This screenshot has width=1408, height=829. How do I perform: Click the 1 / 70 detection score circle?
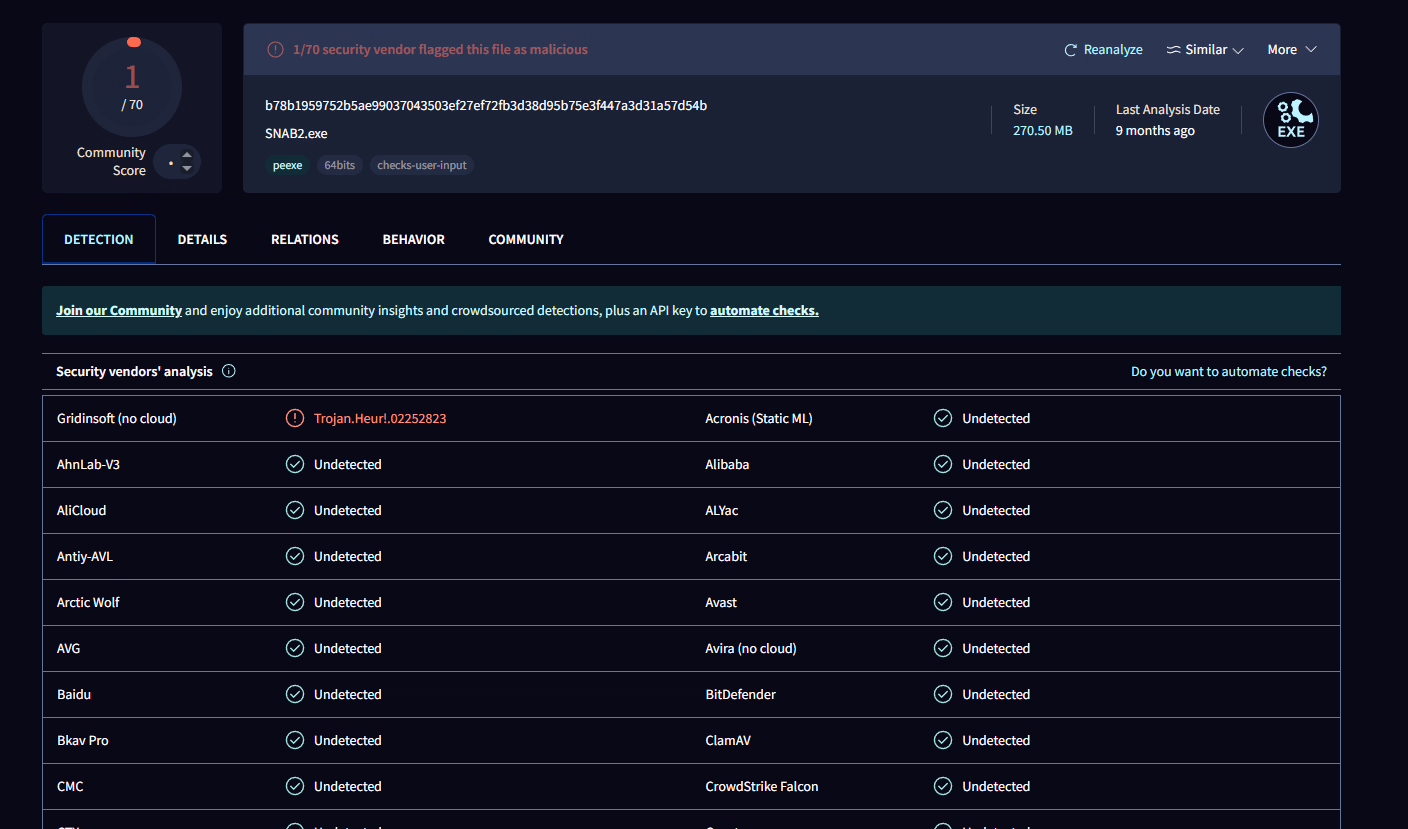tap(132, 88)
